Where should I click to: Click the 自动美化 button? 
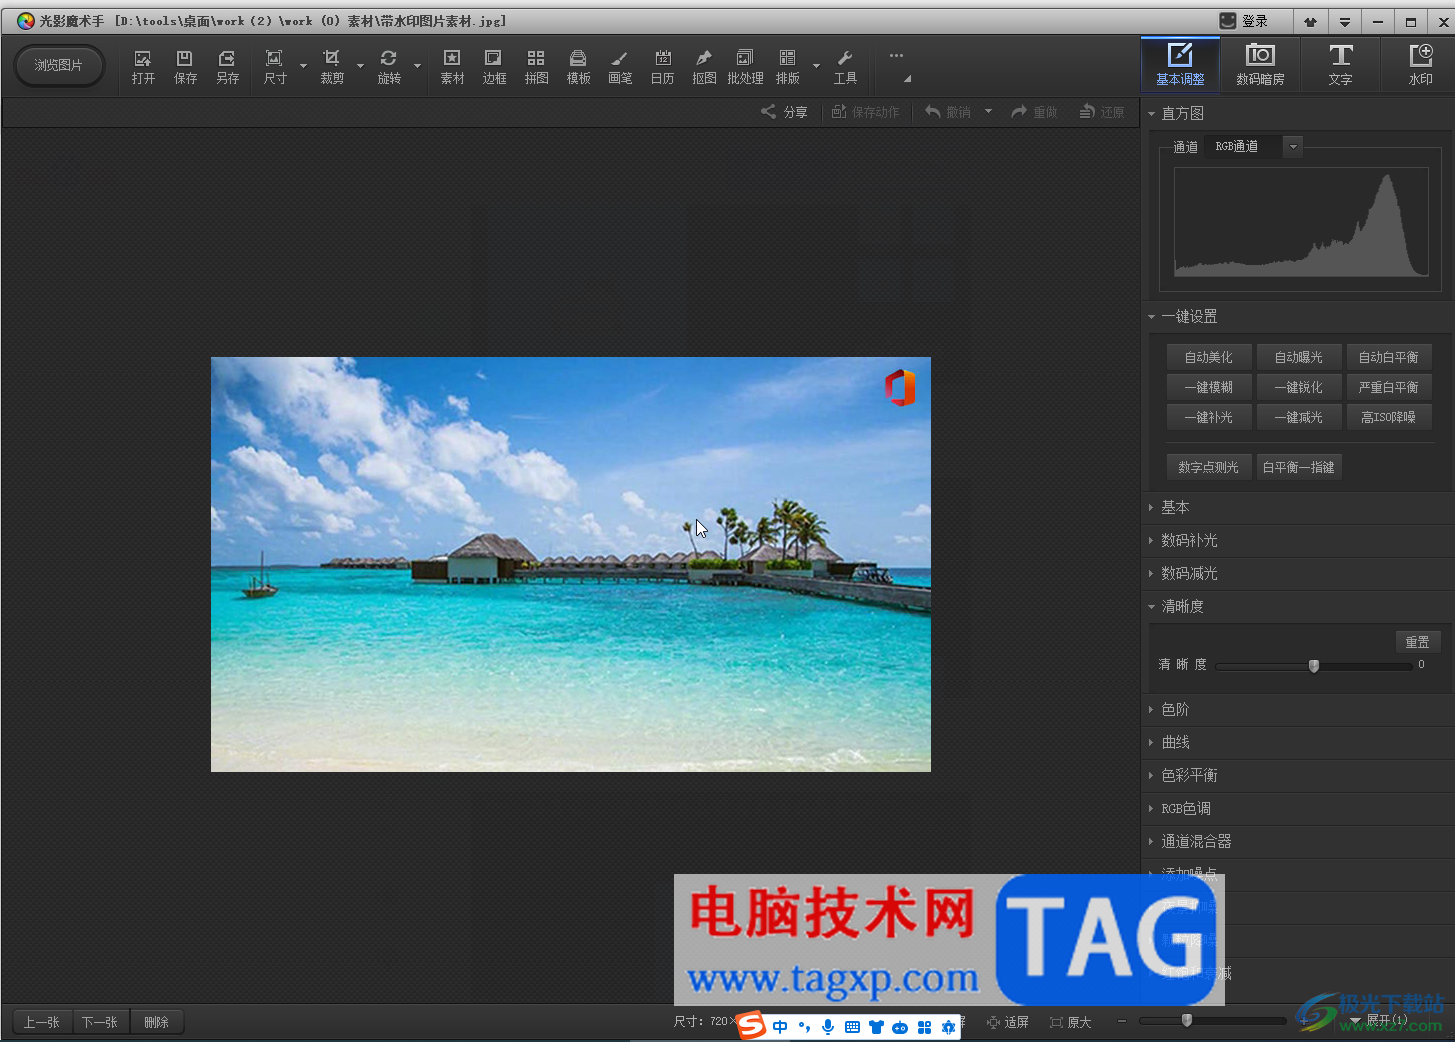tap(1209, 357)
